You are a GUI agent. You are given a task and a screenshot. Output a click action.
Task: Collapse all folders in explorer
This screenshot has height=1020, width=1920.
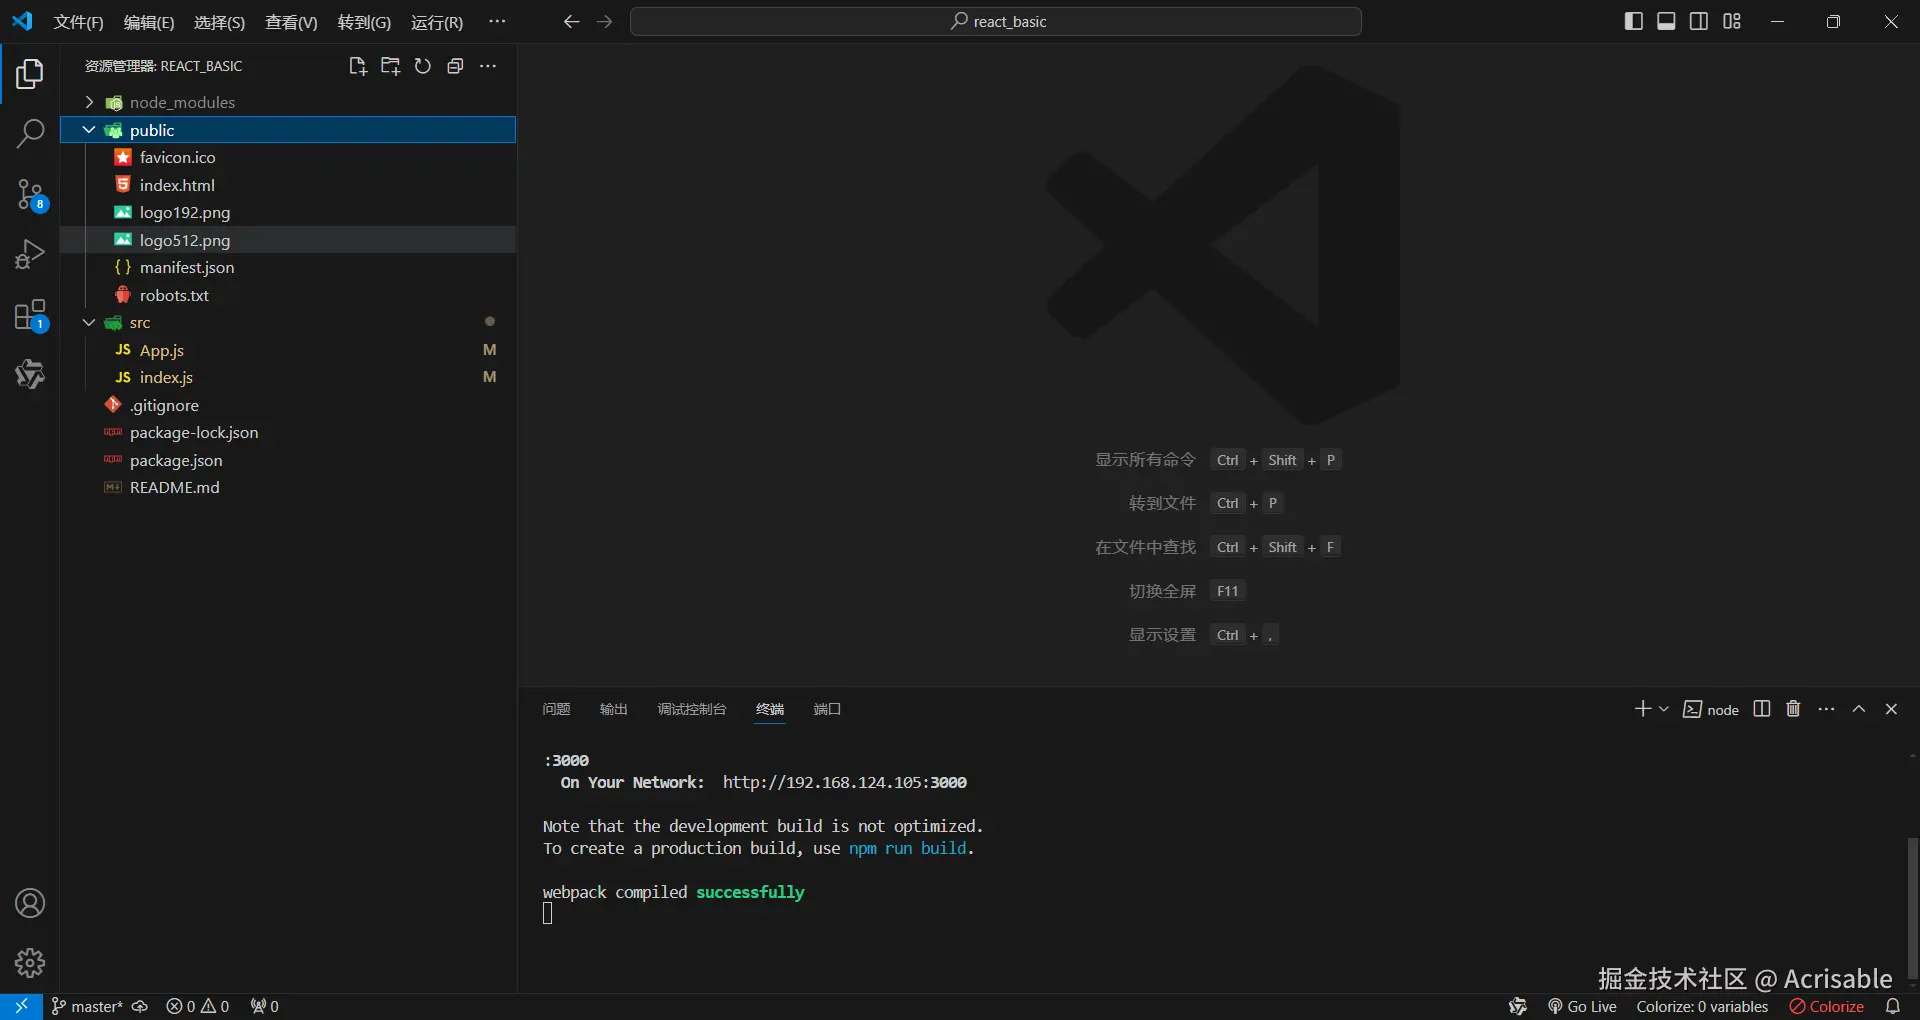tap(455, 66)
